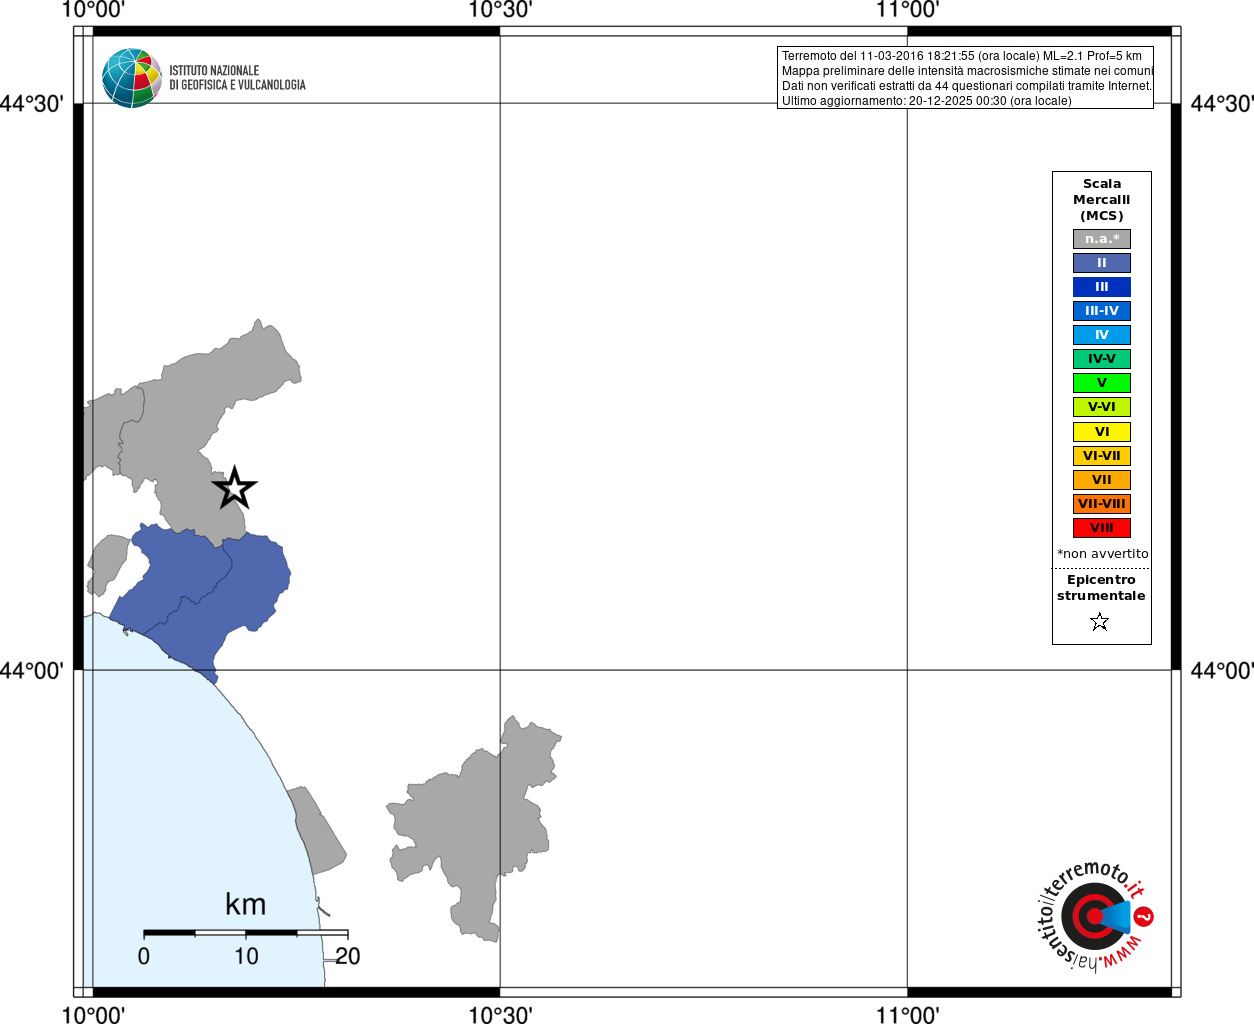Click the bottom 10°30' longitude label
The height and width of the screenshot is (1024, 1254).
click(500, 1014)
